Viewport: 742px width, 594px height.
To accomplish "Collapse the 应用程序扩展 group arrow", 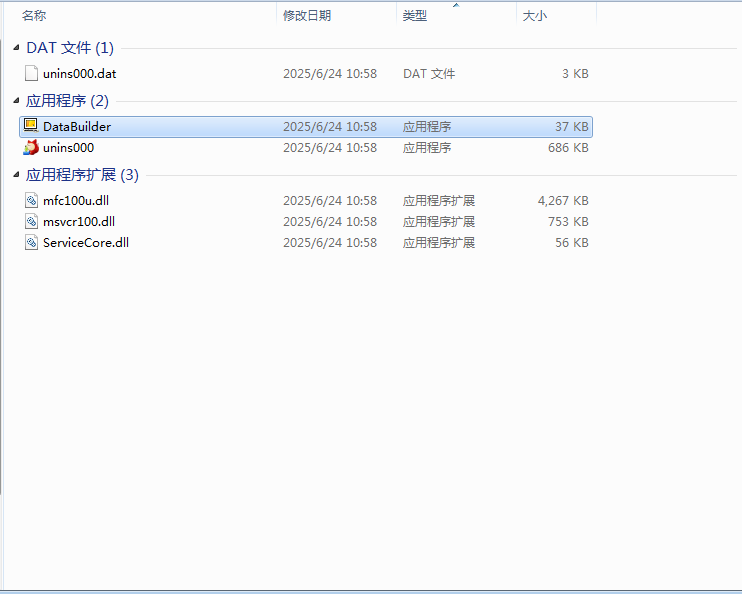I will click(x=16, y=175).
